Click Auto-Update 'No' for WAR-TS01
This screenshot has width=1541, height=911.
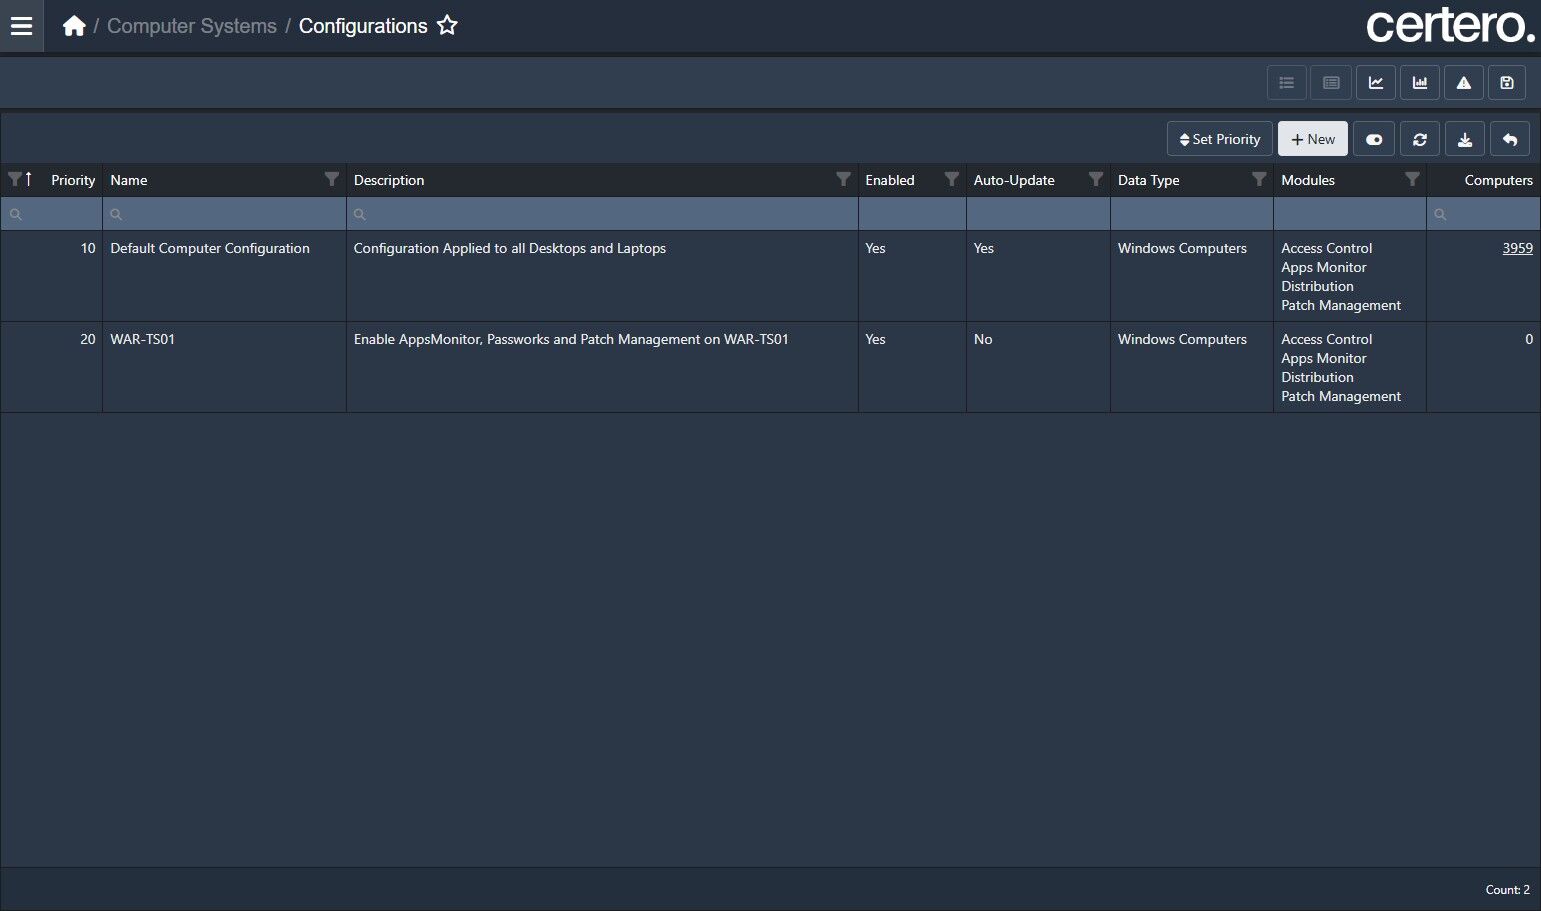point(983,339)
